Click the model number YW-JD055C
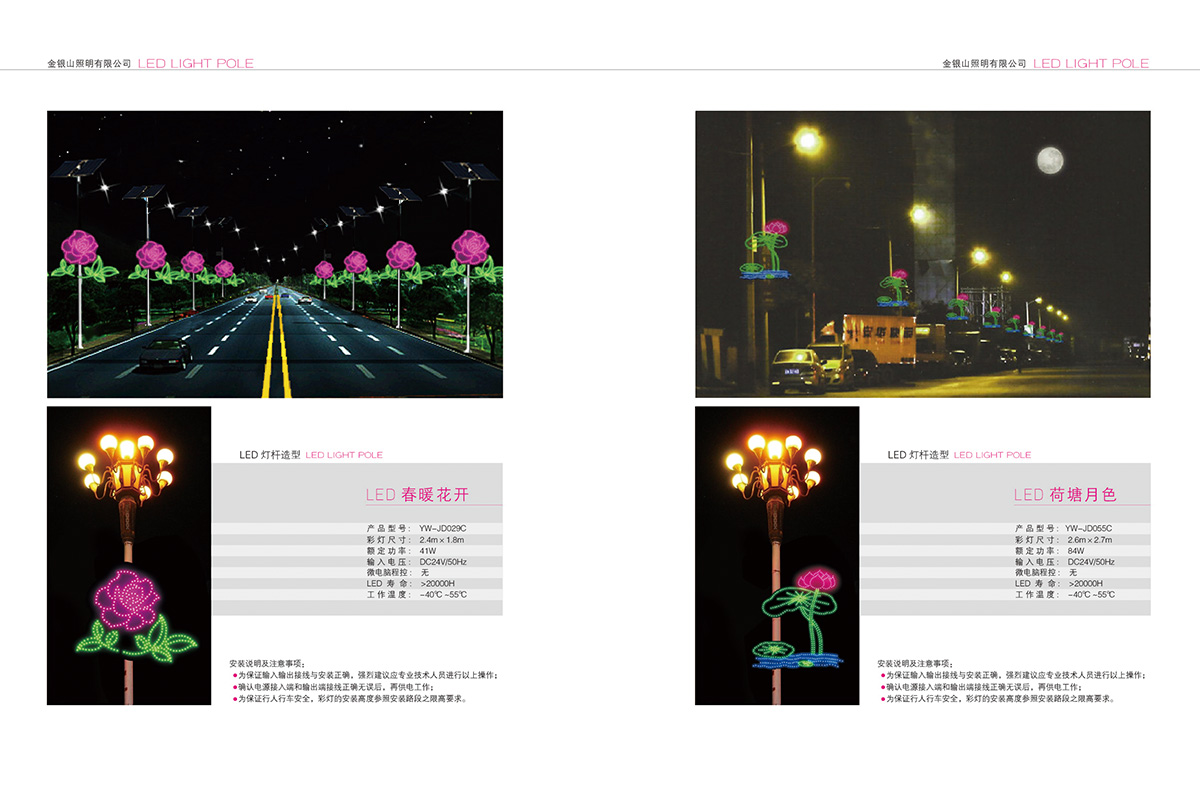This screenshot has height=800, width=1200. click(x=1089, y=528)
